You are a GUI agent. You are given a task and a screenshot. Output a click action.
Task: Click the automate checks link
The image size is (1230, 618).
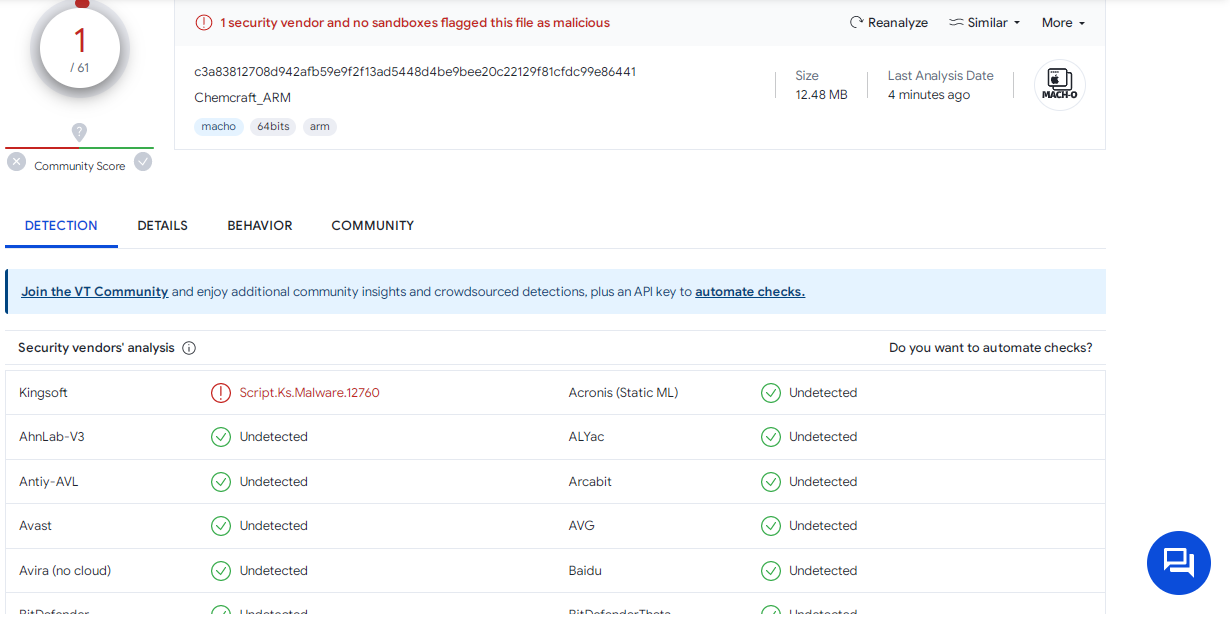click(749, 292)
